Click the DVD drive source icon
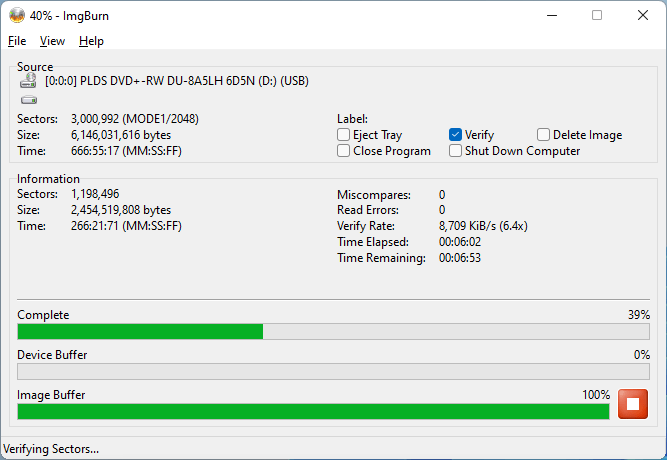Viewport: 667px width, 460px height. click(27, 82)
